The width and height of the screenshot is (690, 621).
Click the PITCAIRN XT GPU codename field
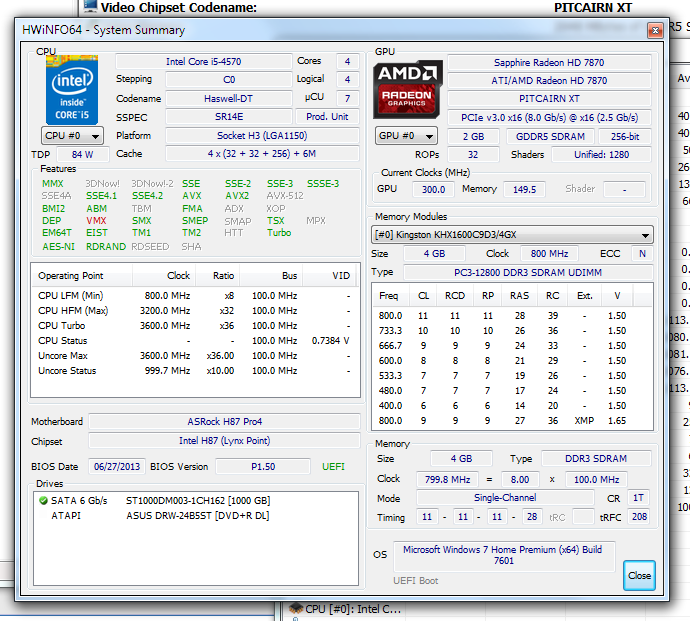click(x=549, y=99)
